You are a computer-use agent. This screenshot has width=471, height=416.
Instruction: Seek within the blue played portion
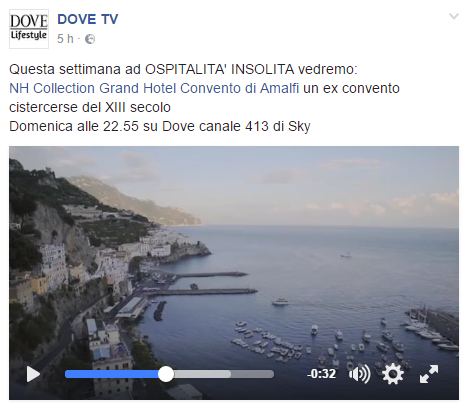tap(112, 374)
